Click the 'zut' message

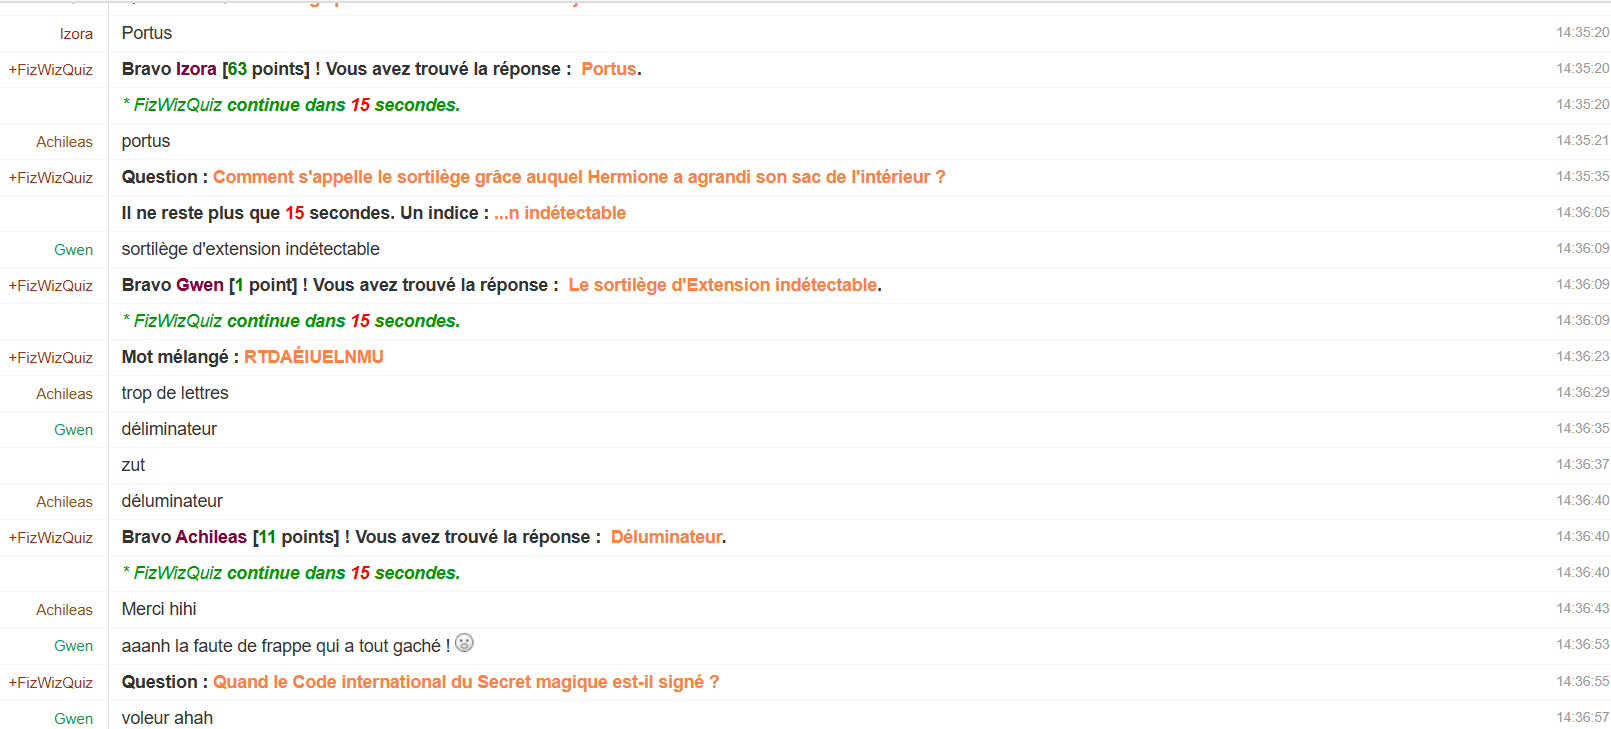tap(134, 465)
